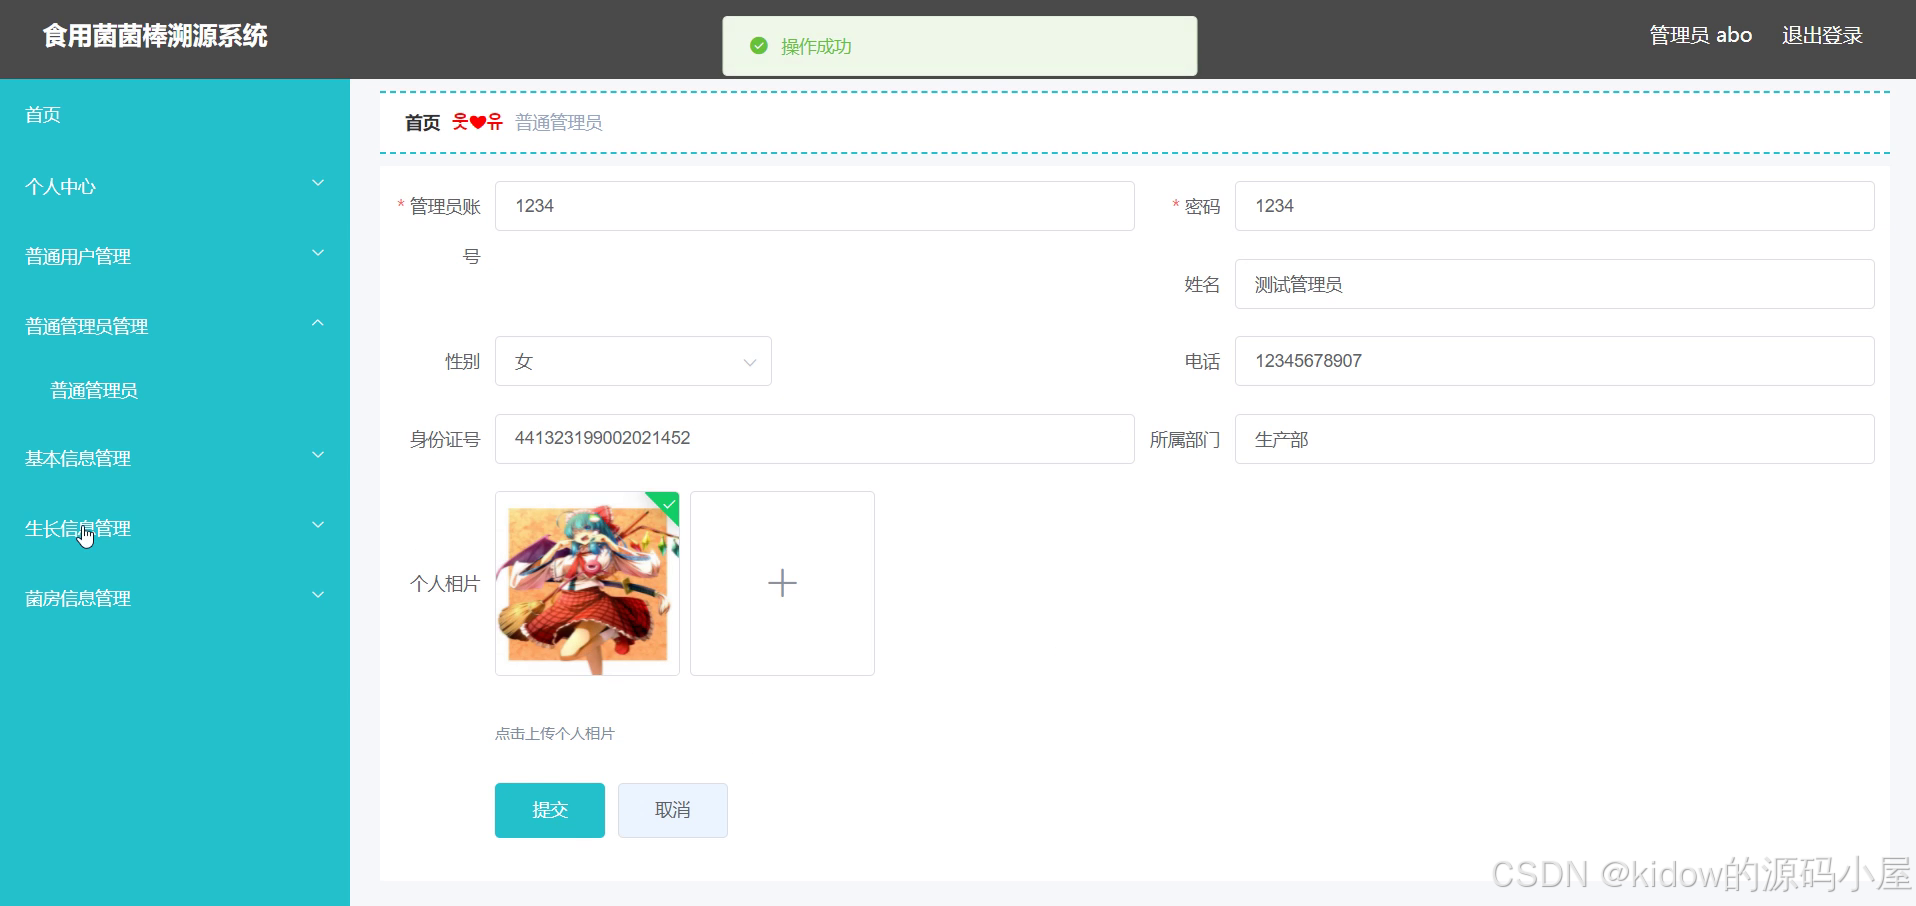Image resolution: width=1916 pixels, height=906 pixels.
Task: Expand the 普通用户管理 chevron
Action: pyautogui.click(x=318, y=253)
